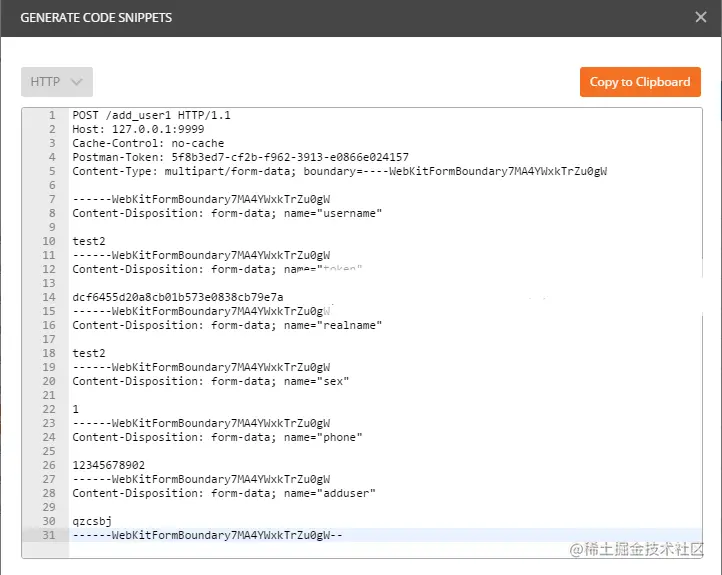Click the name="sex" Content-Disposition line
722x575 pixels.
pos(210,381)
